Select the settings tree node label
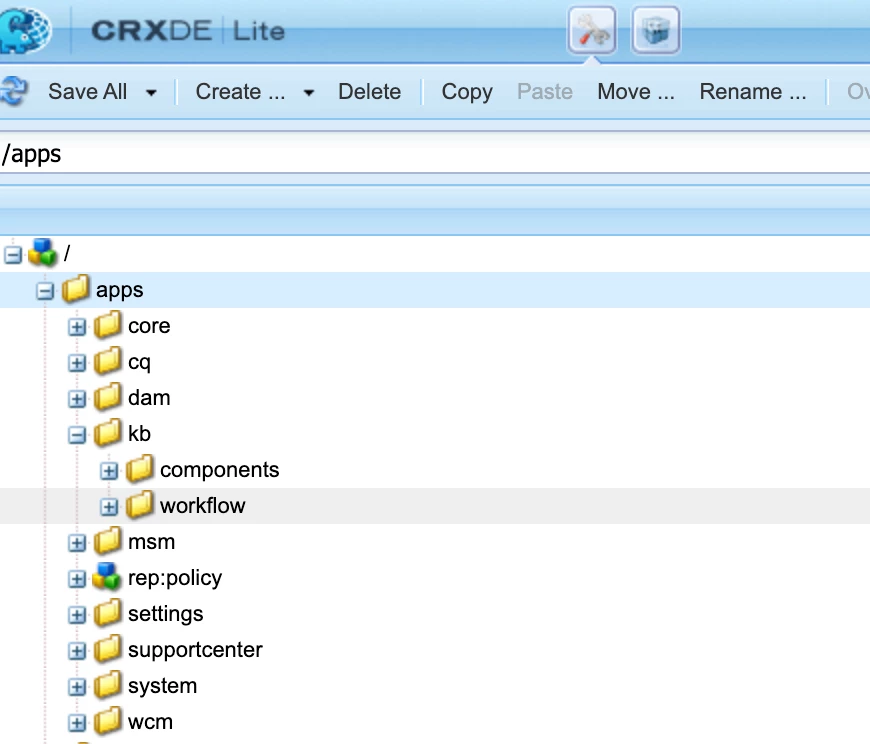Screen dimensions: 870x744 coord(165,615)
